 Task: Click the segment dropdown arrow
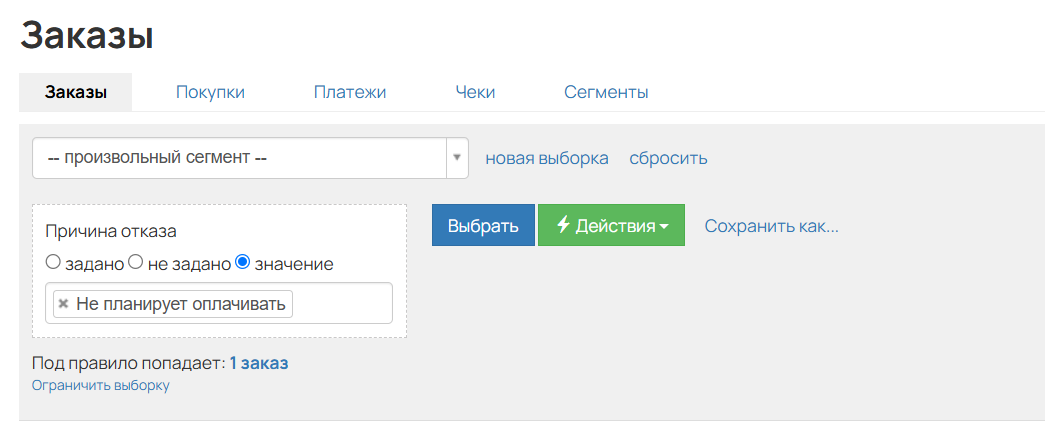tap(457, 158)
